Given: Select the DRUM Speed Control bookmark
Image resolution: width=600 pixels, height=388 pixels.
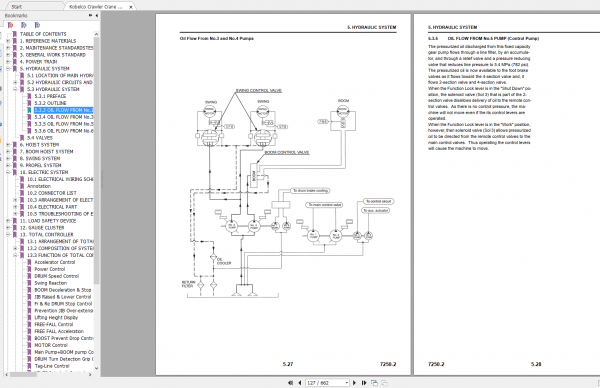Looking at the screenshot, I should coord(57,276).
